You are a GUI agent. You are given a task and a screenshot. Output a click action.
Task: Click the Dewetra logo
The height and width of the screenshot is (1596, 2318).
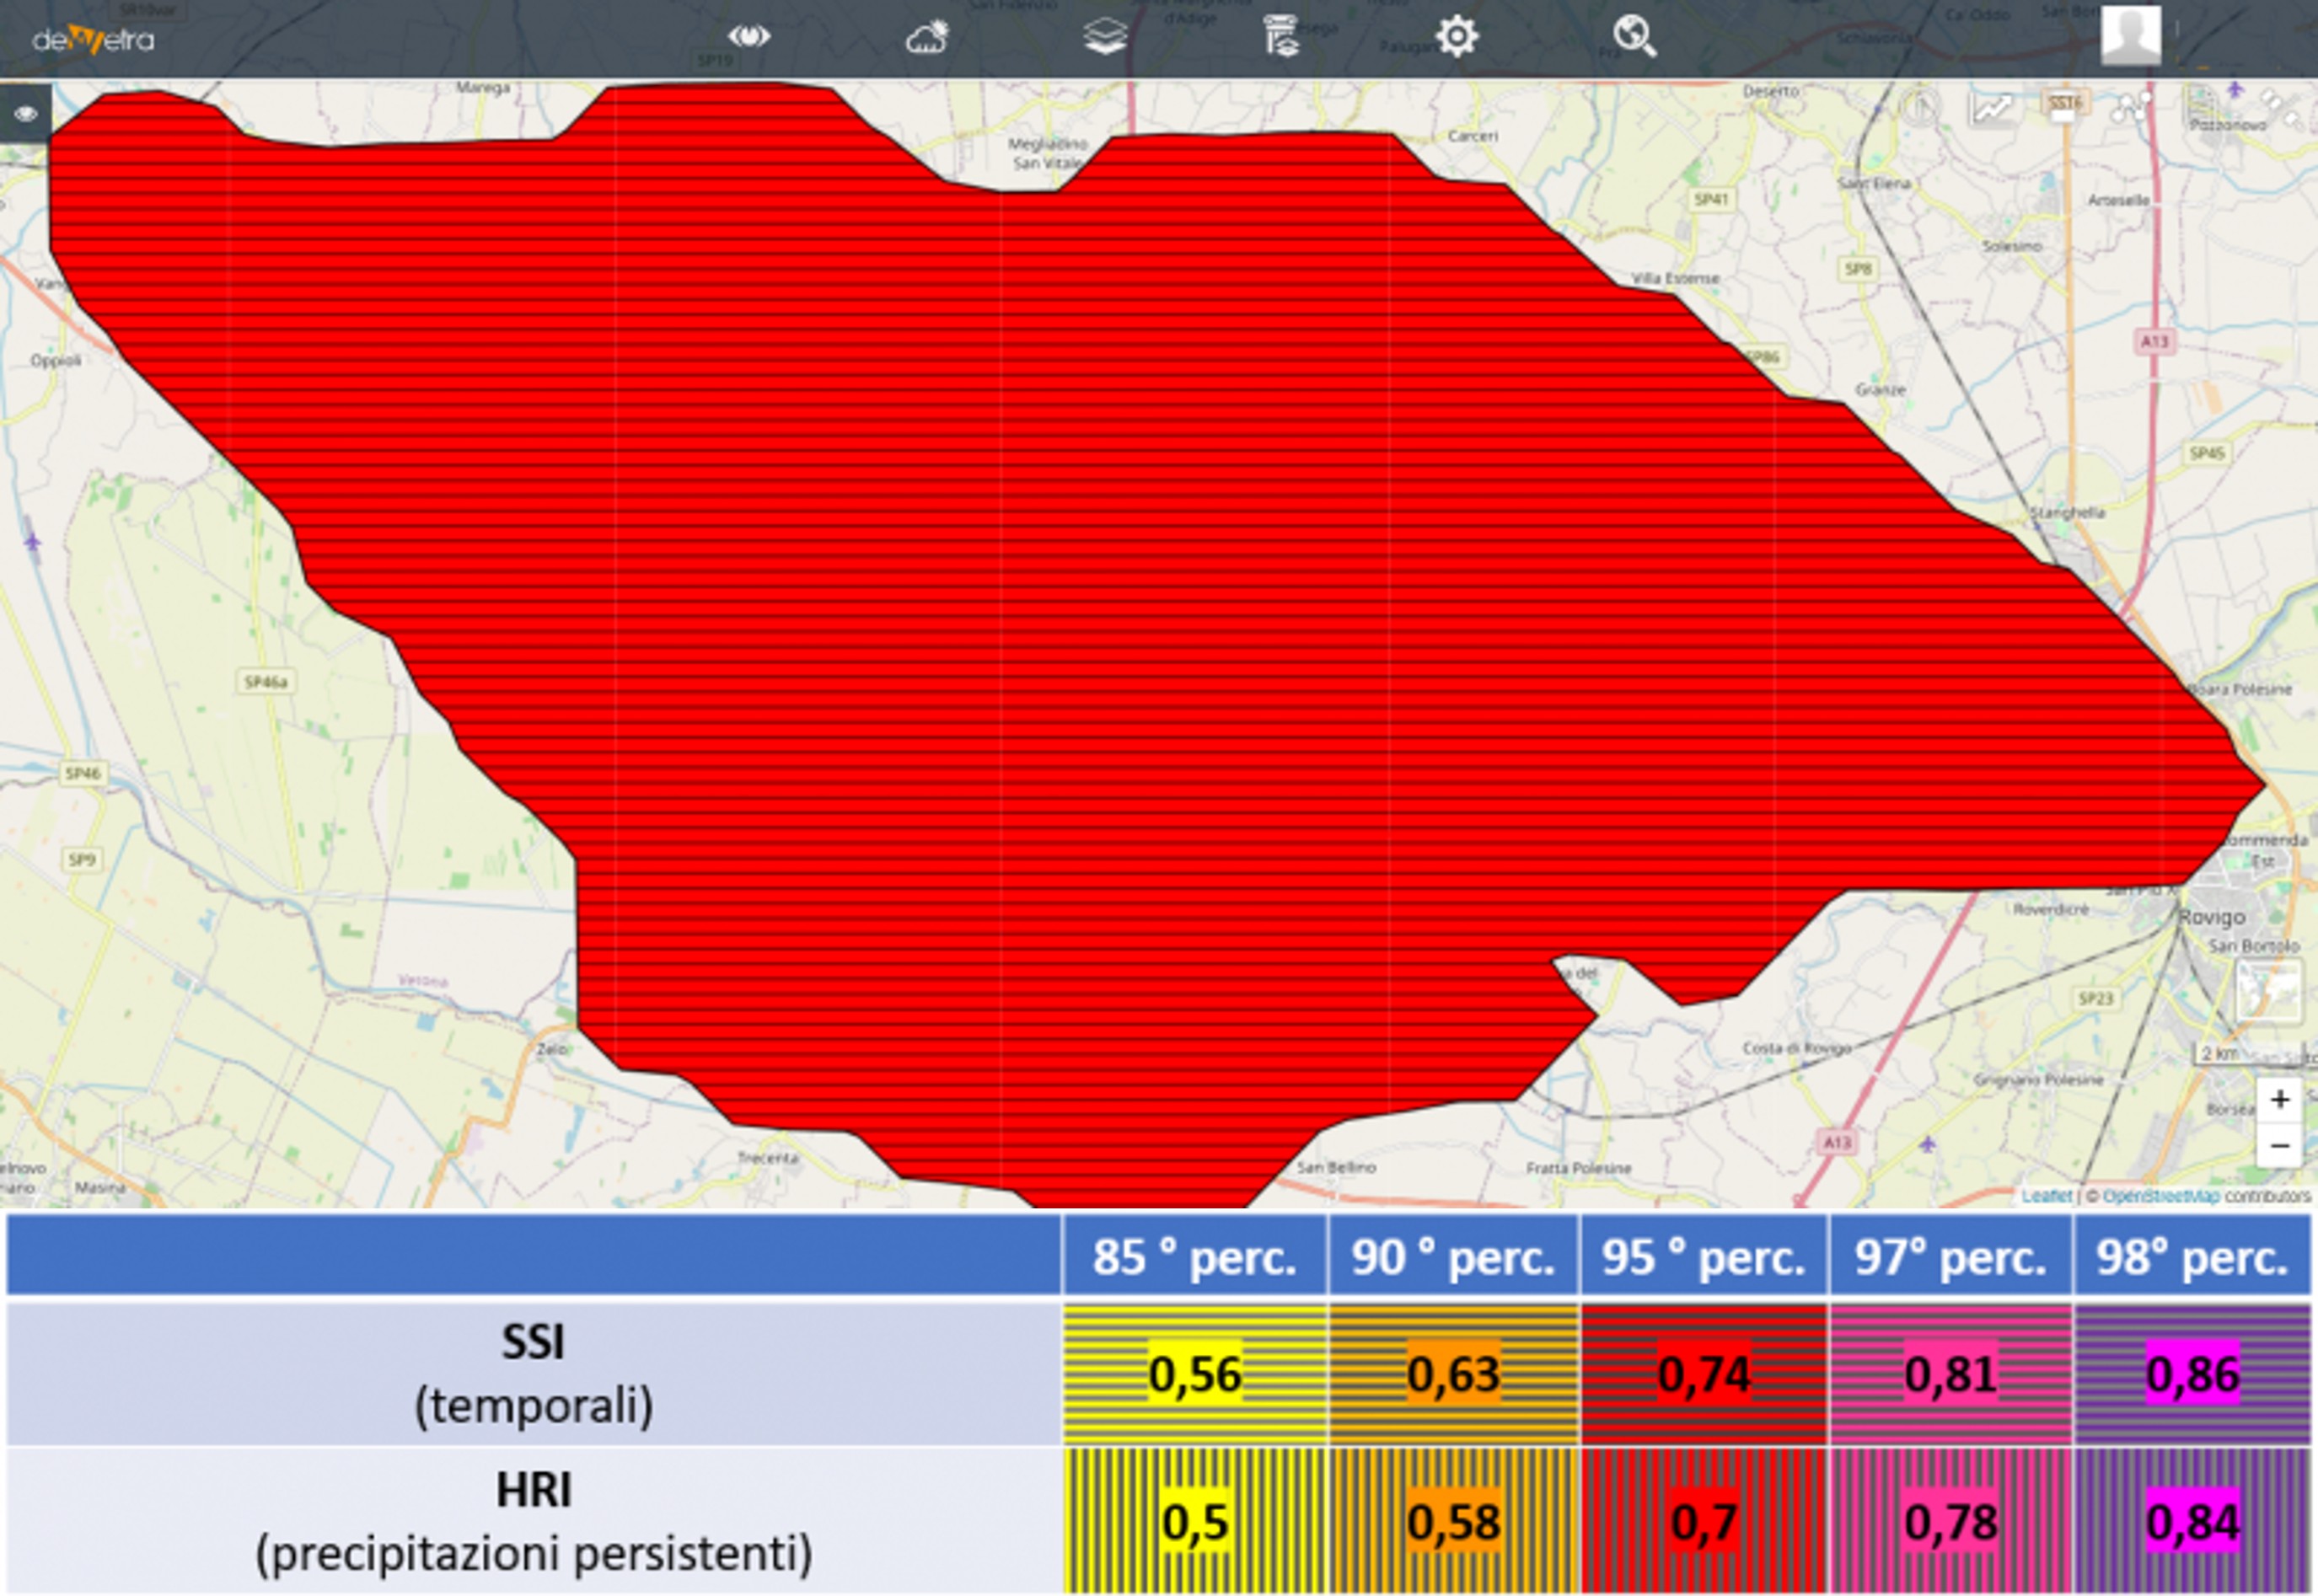click(93, 40)
